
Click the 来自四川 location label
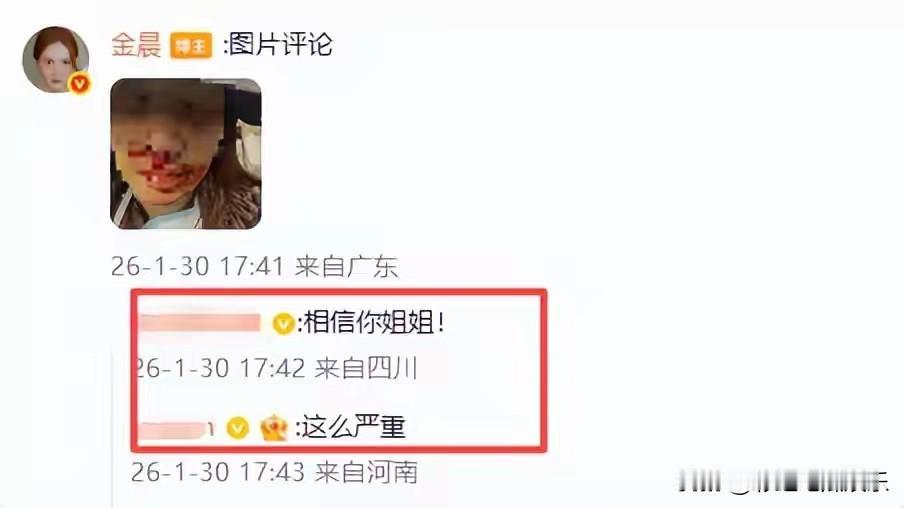click(366, 368)
